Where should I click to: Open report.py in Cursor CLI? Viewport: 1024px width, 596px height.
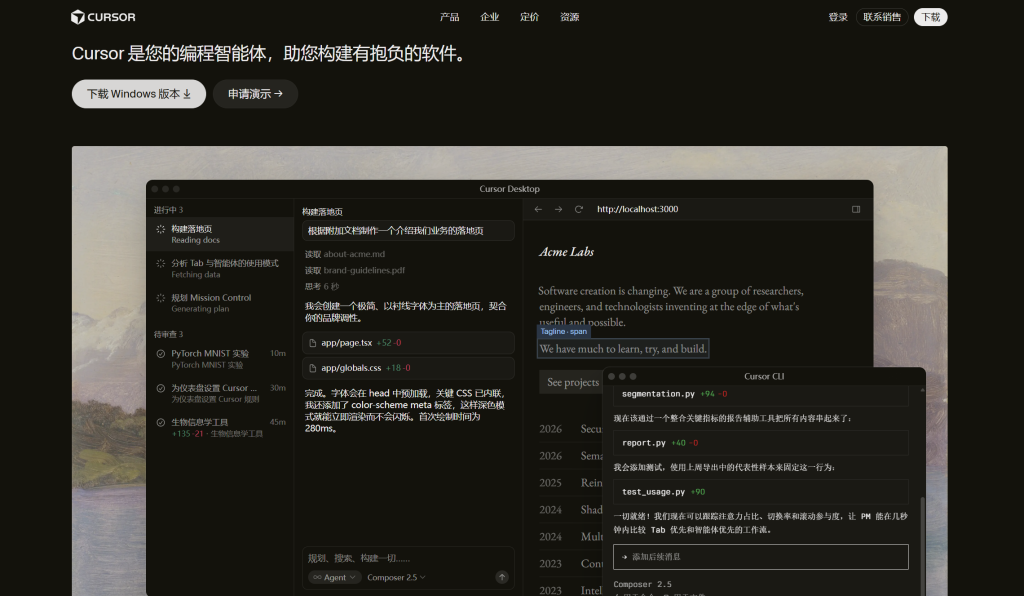click(x=761, y=443)
